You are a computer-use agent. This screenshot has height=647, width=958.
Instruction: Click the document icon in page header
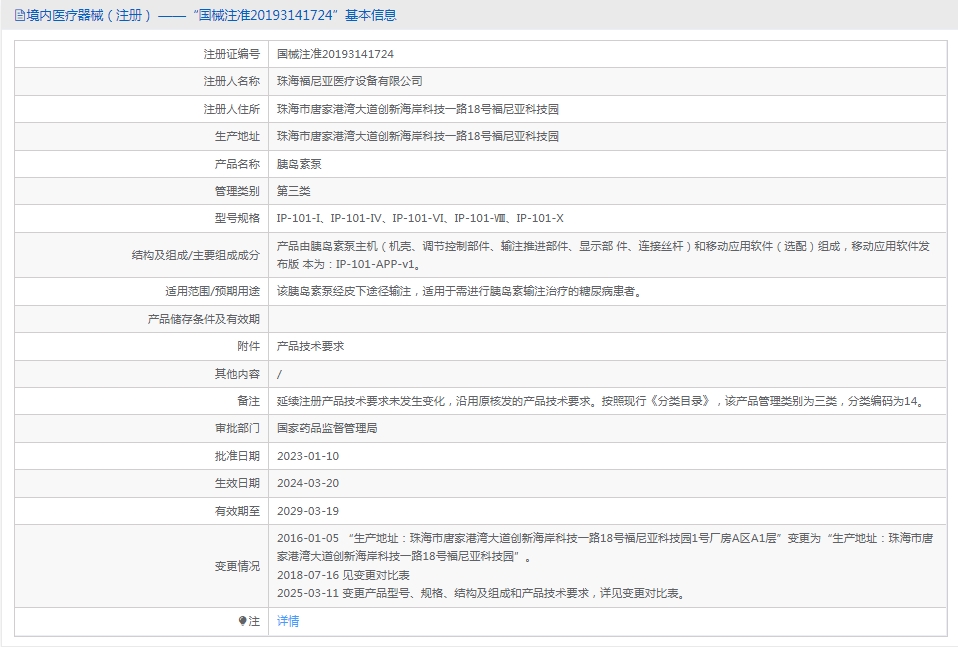point(20,15)
